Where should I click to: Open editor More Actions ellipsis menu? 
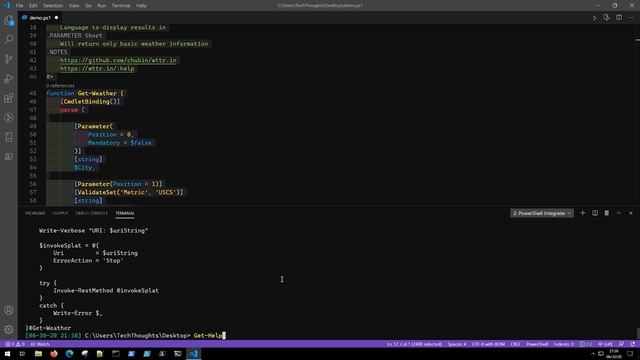(631, 18)
